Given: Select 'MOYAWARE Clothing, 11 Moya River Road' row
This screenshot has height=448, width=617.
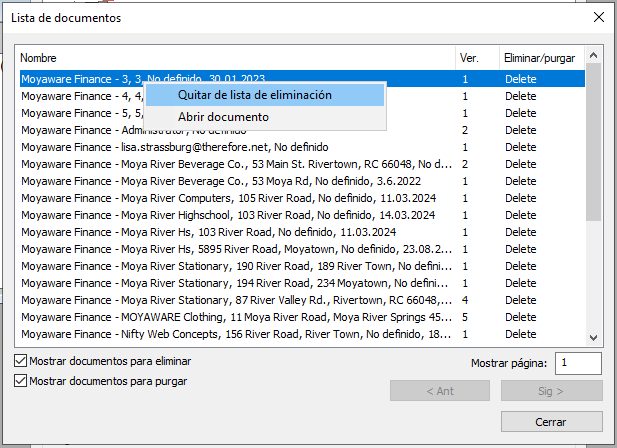Looking at the screenshot, I should (302, 317).
